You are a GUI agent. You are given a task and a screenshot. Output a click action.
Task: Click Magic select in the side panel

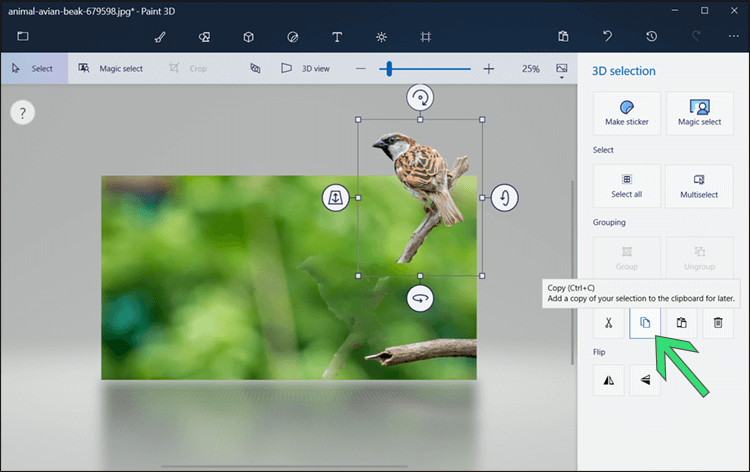coord(699,113)
